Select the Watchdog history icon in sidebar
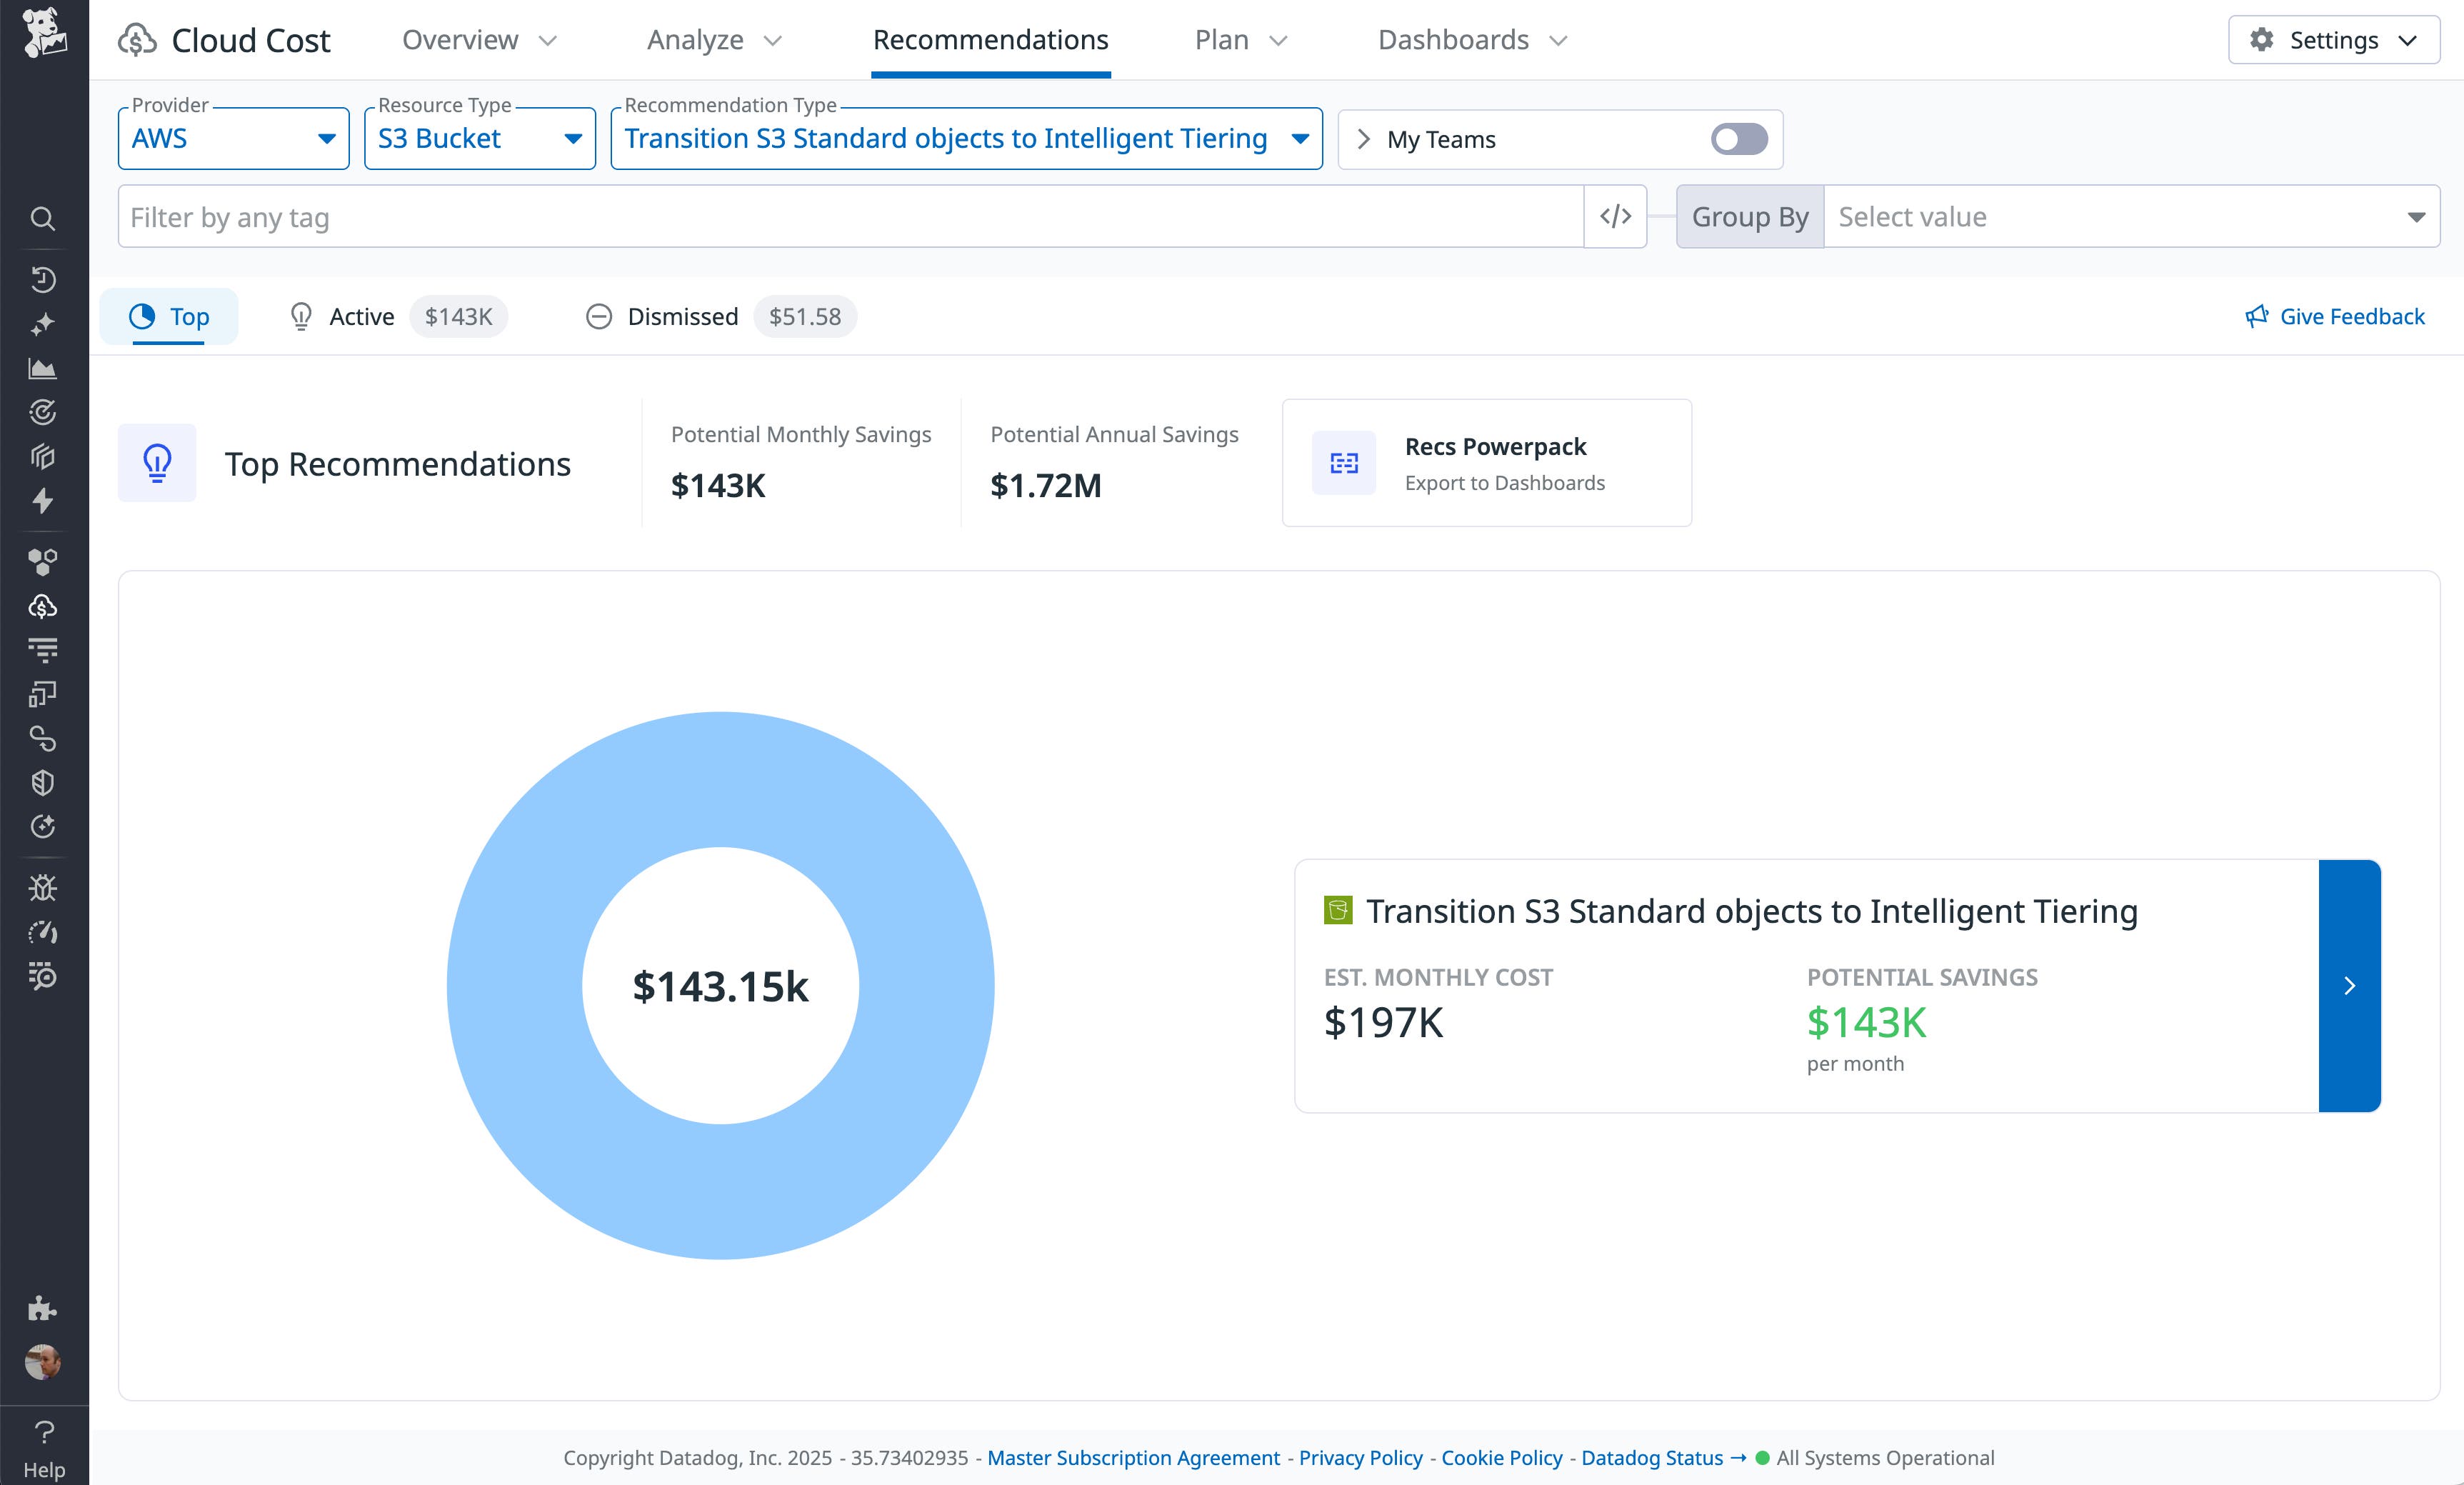Screen dimensions: 2464x1485 click(x=42, y=280)
